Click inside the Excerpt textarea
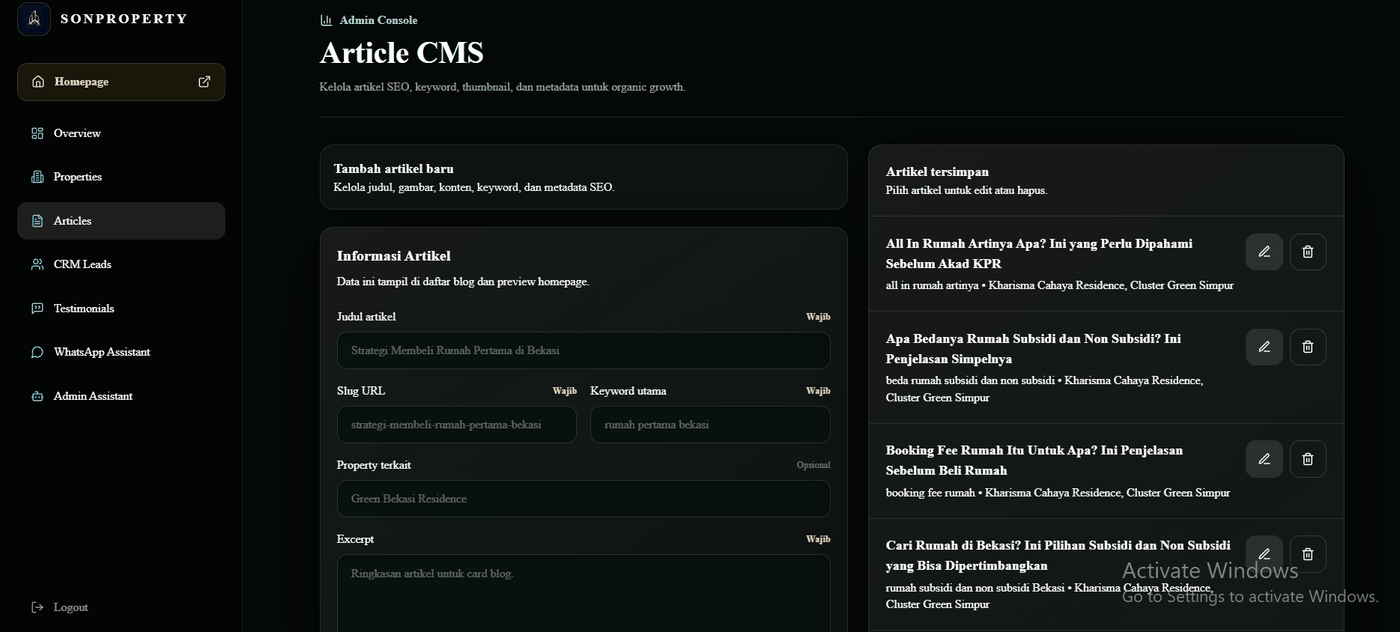 tap(583, 593)
